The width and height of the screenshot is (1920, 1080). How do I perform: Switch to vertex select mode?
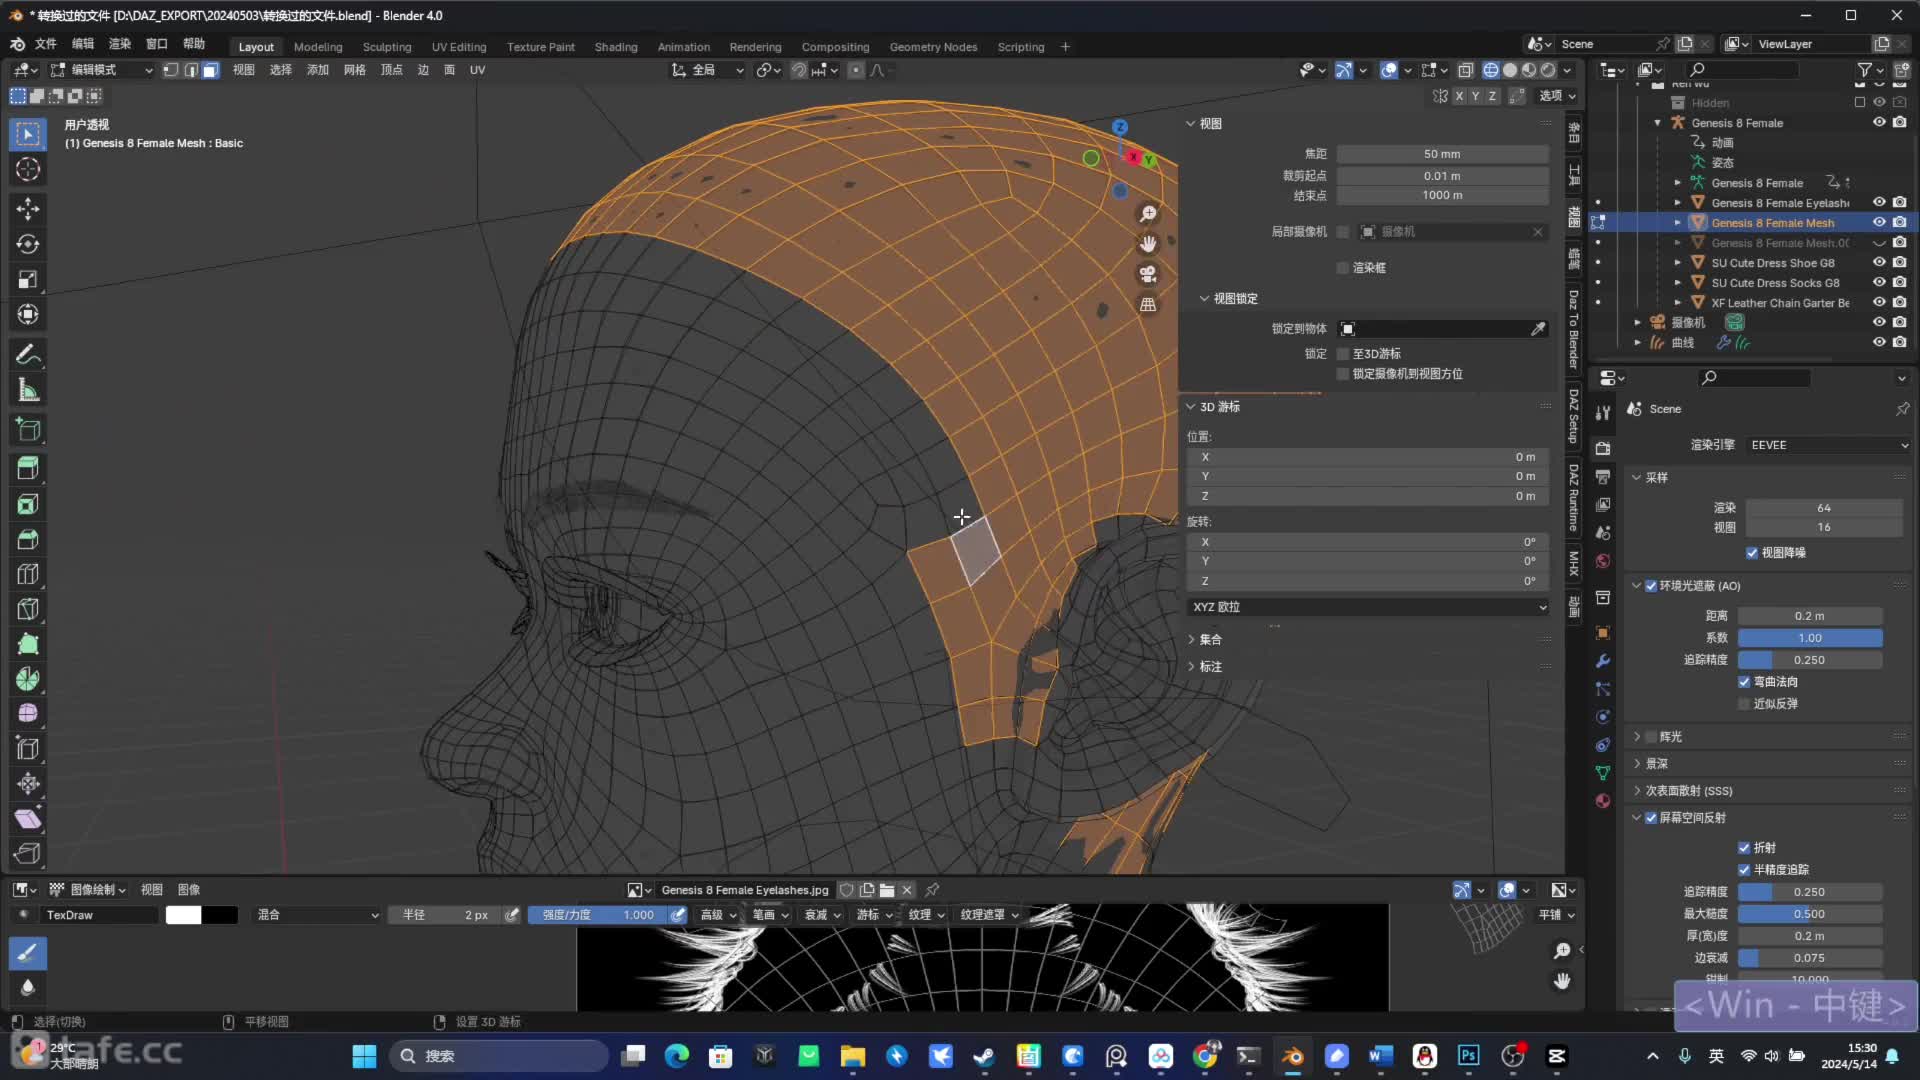[x=171, y=70]
